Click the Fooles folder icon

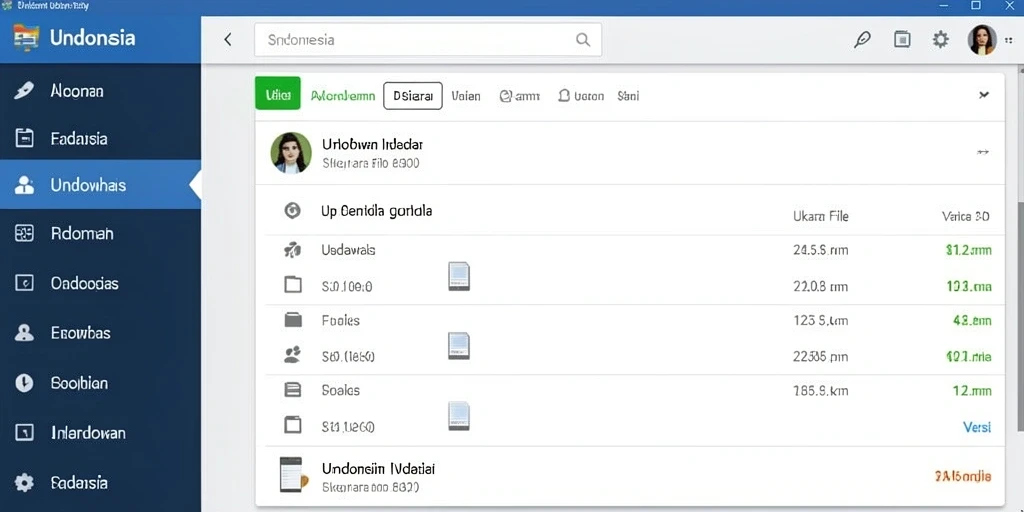pos(293,320)
